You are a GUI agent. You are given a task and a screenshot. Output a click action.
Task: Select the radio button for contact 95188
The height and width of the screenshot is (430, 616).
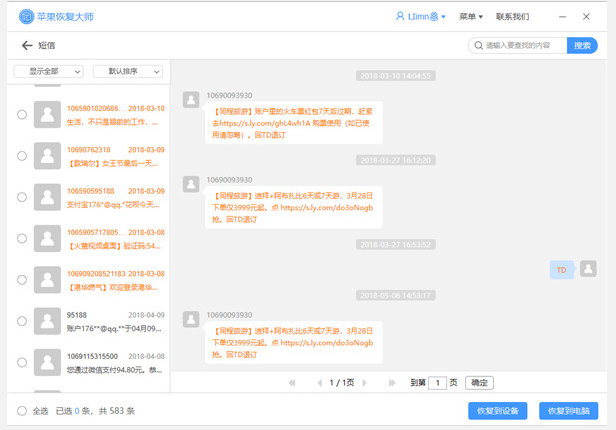[22, 321]
